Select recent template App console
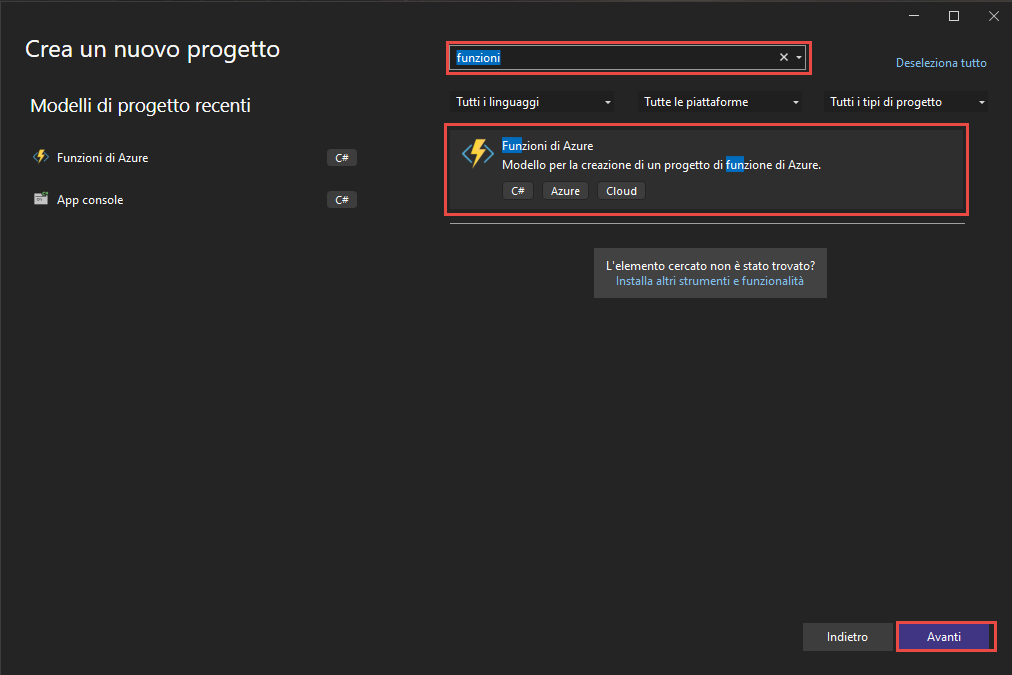 194,199
